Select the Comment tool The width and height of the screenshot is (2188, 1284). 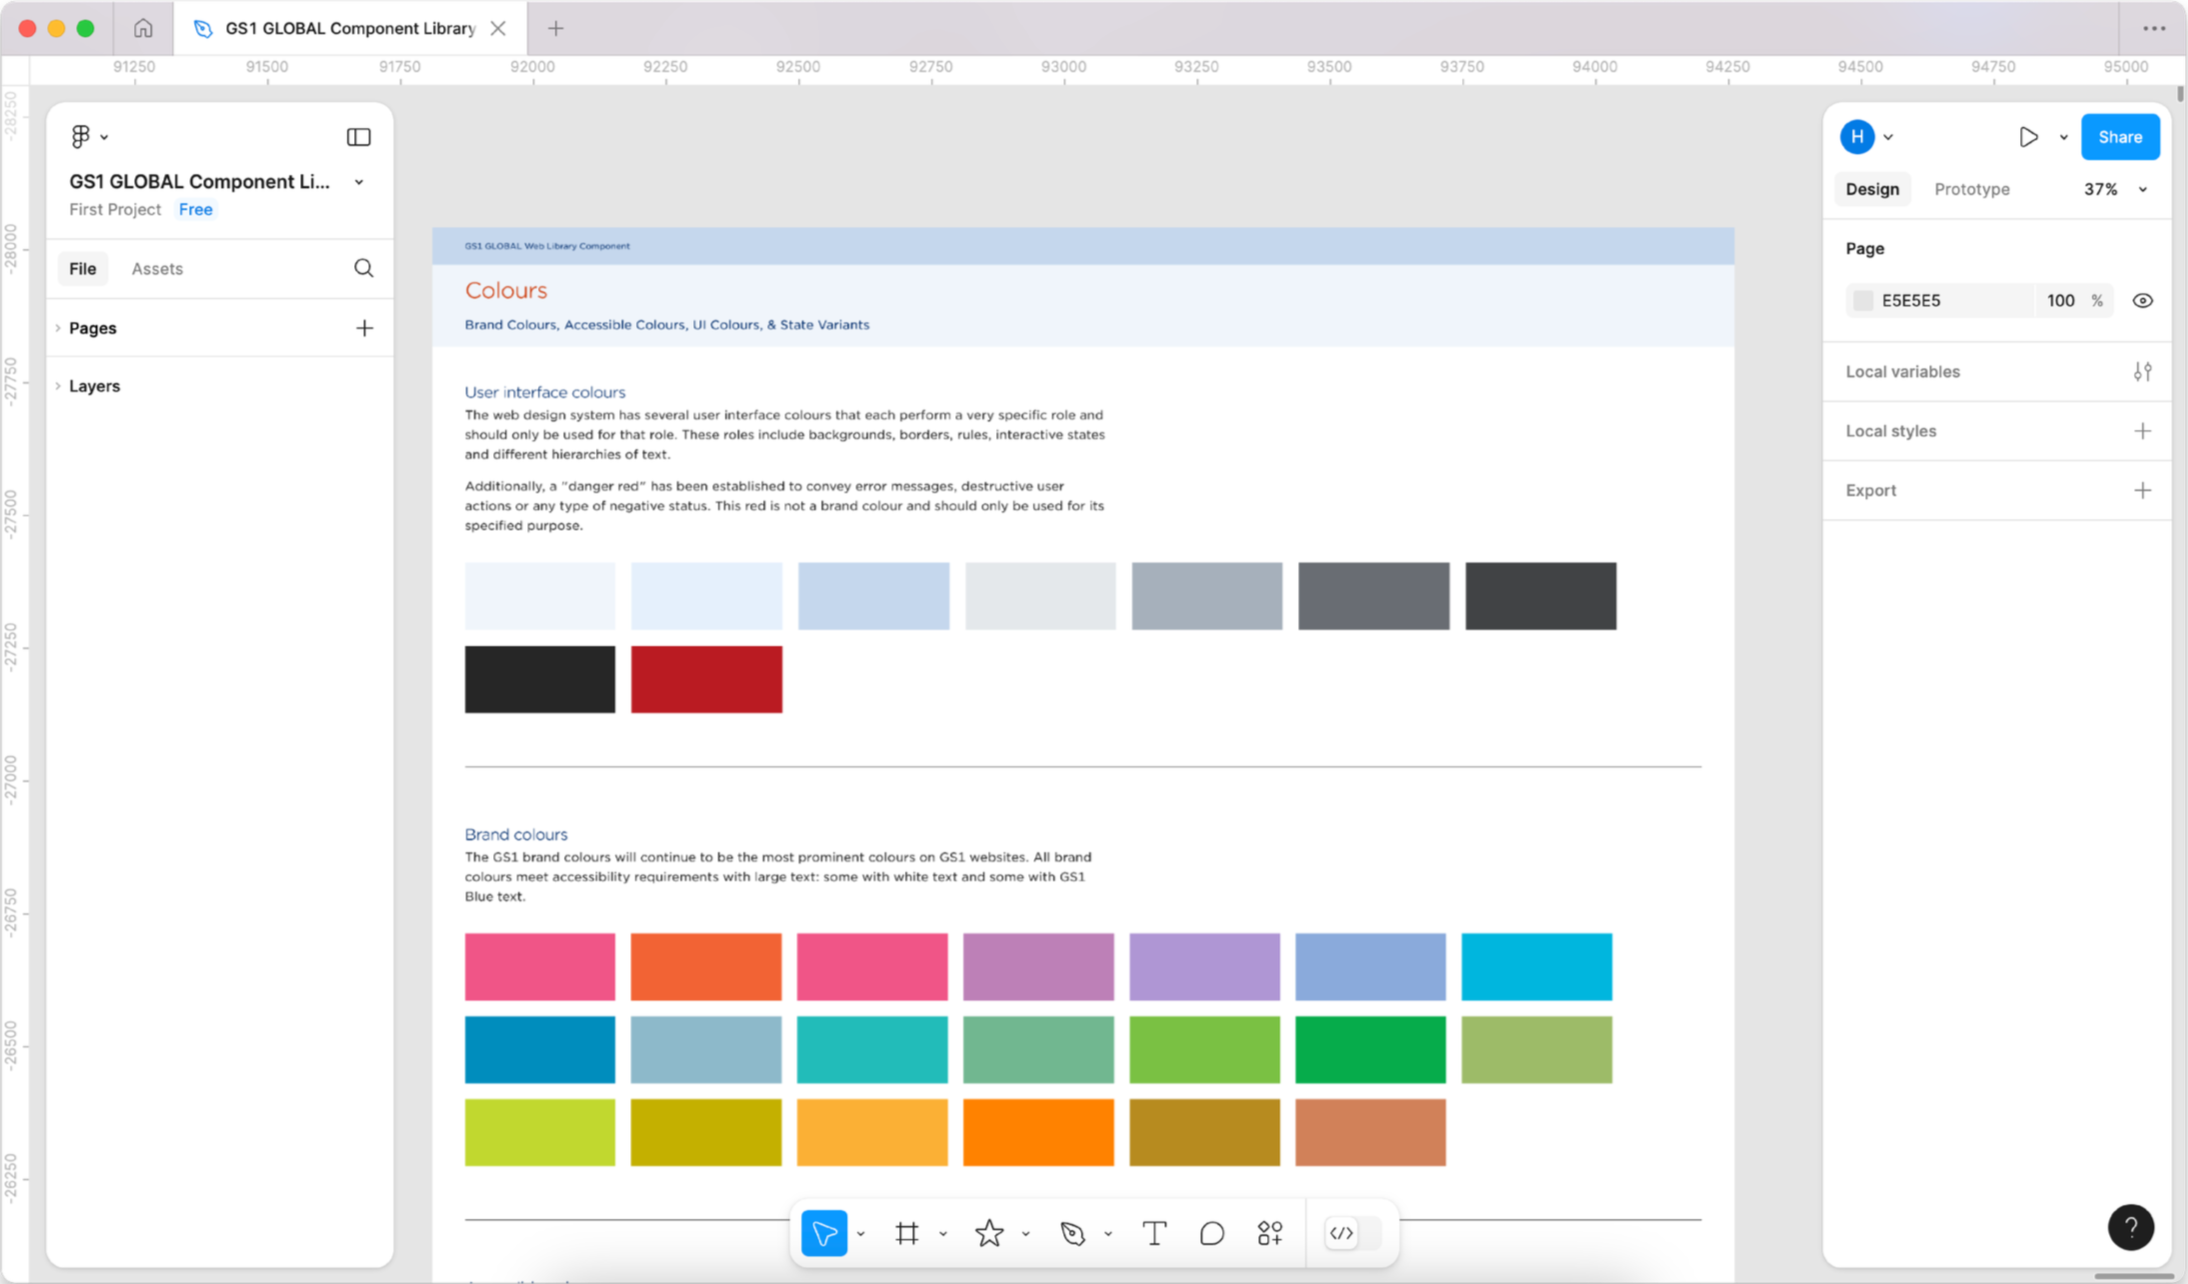1212,1233
